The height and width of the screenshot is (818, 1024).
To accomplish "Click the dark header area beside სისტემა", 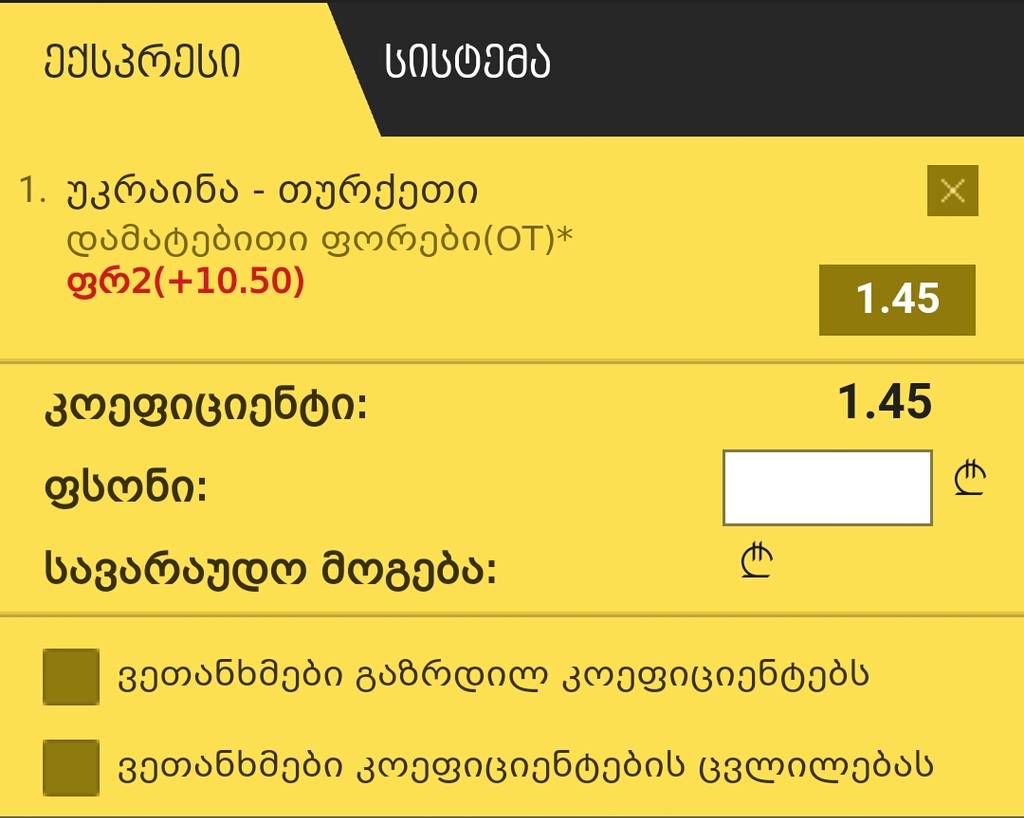I will coord(784,65).
